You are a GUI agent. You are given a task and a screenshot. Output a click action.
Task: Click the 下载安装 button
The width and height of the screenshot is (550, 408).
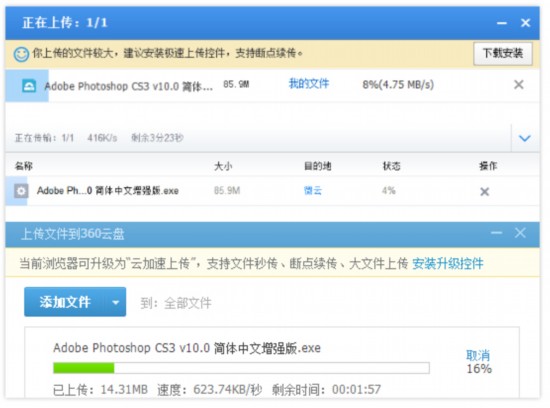(x=503, y=53)
